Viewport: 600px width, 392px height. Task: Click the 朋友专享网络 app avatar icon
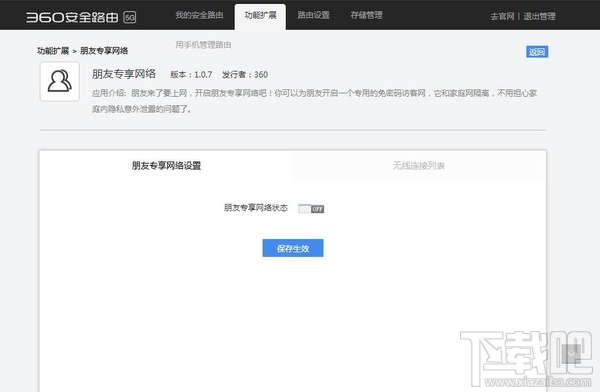coord(60,82)
